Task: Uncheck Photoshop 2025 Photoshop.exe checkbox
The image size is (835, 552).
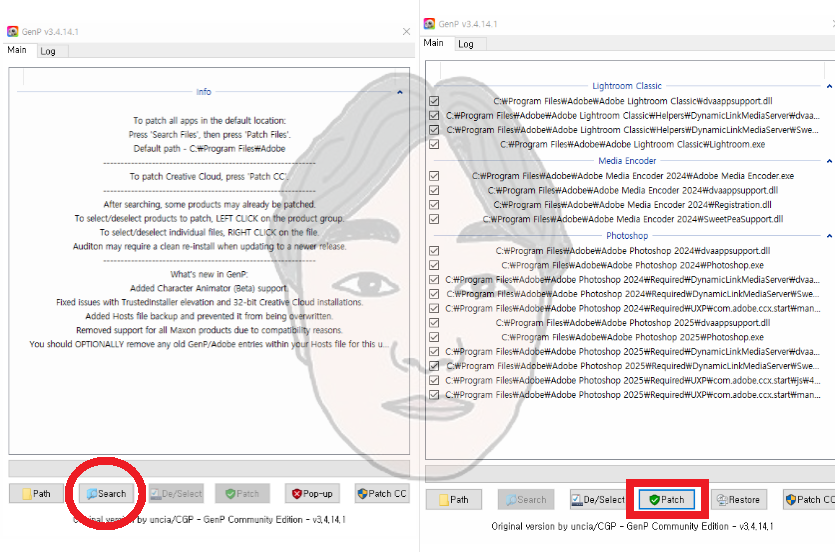Action: coord(434,336)
